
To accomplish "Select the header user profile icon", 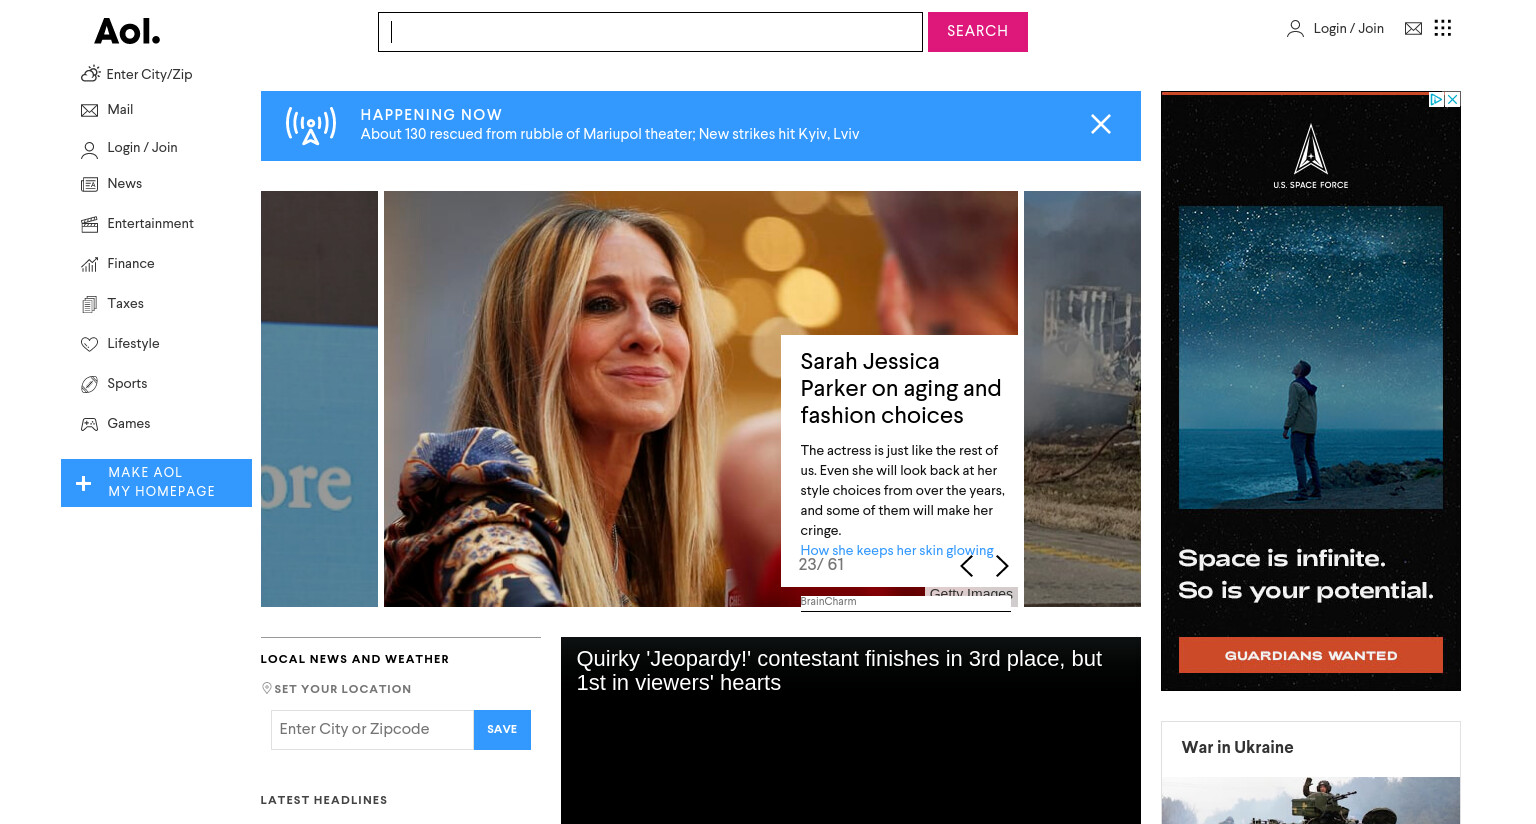I will (1295, 29).
